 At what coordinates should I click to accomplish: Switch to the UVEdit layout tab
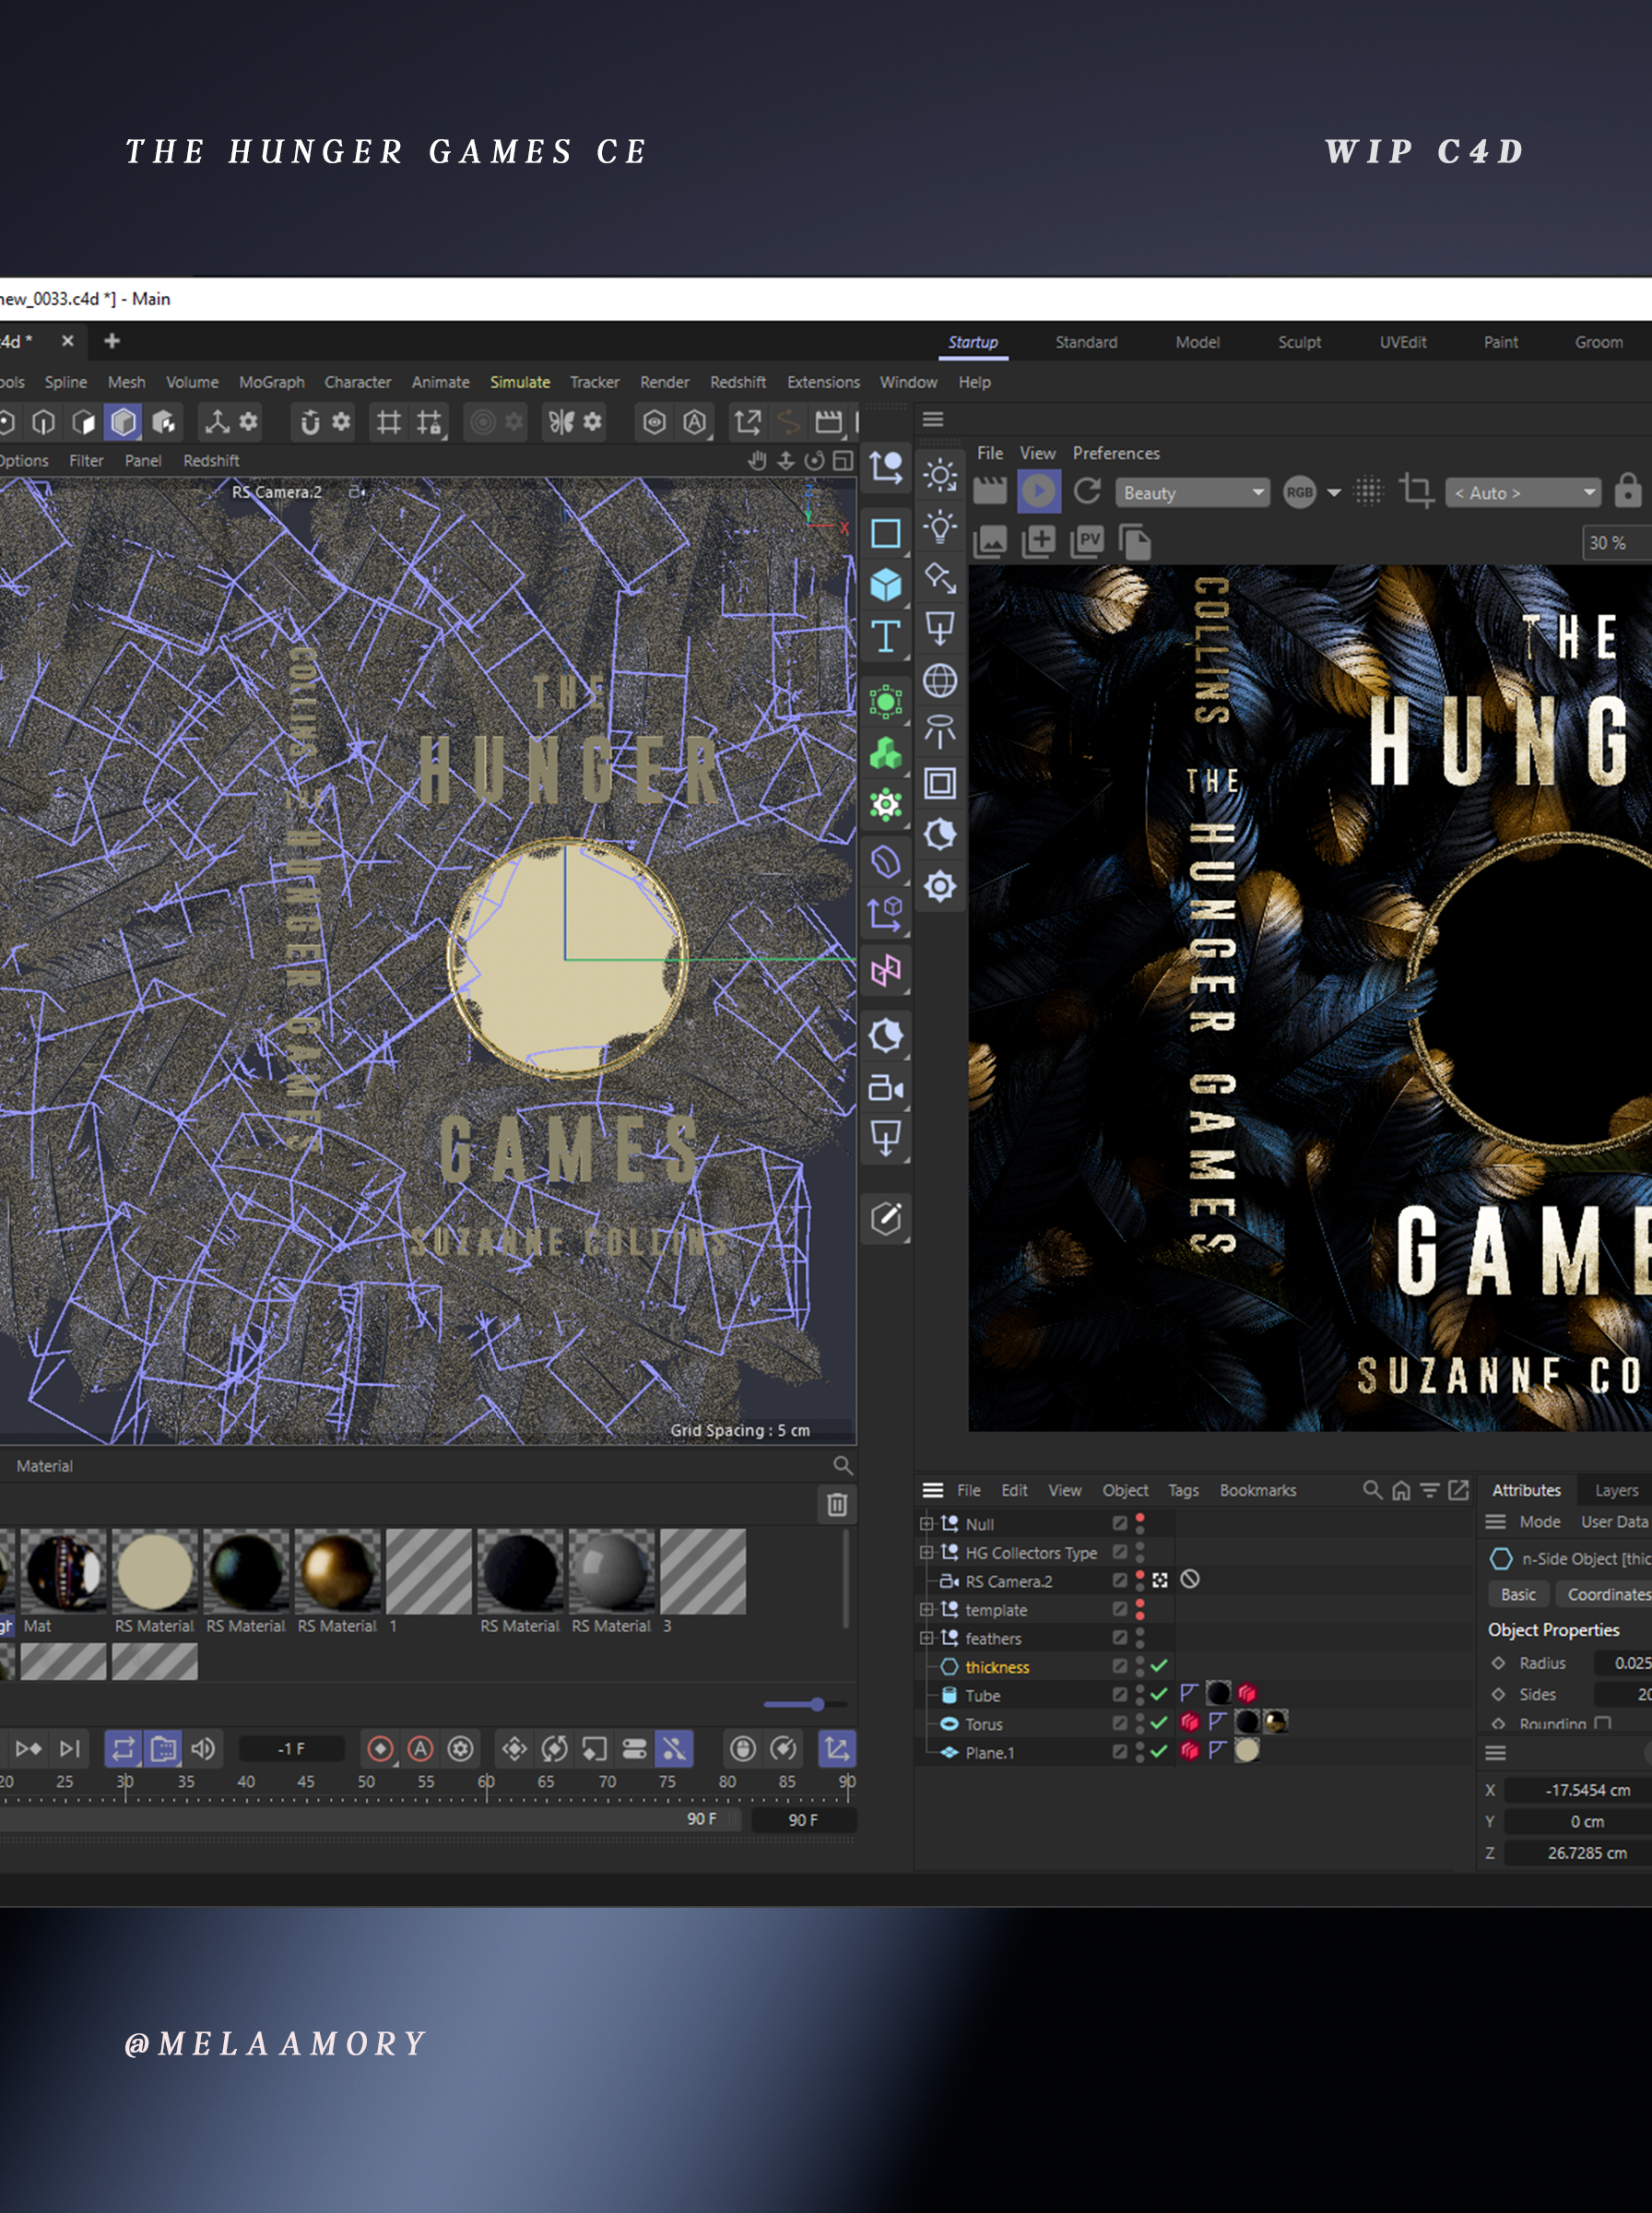click(x=1403, y=342)
